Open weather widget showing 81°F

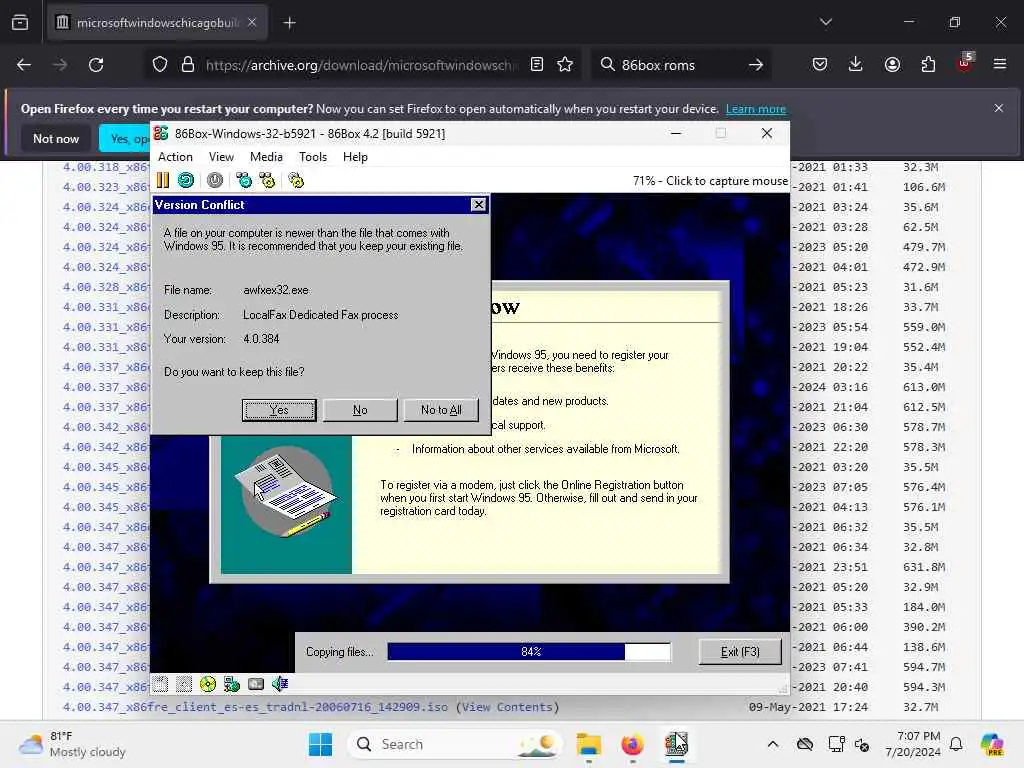(72, 744)
